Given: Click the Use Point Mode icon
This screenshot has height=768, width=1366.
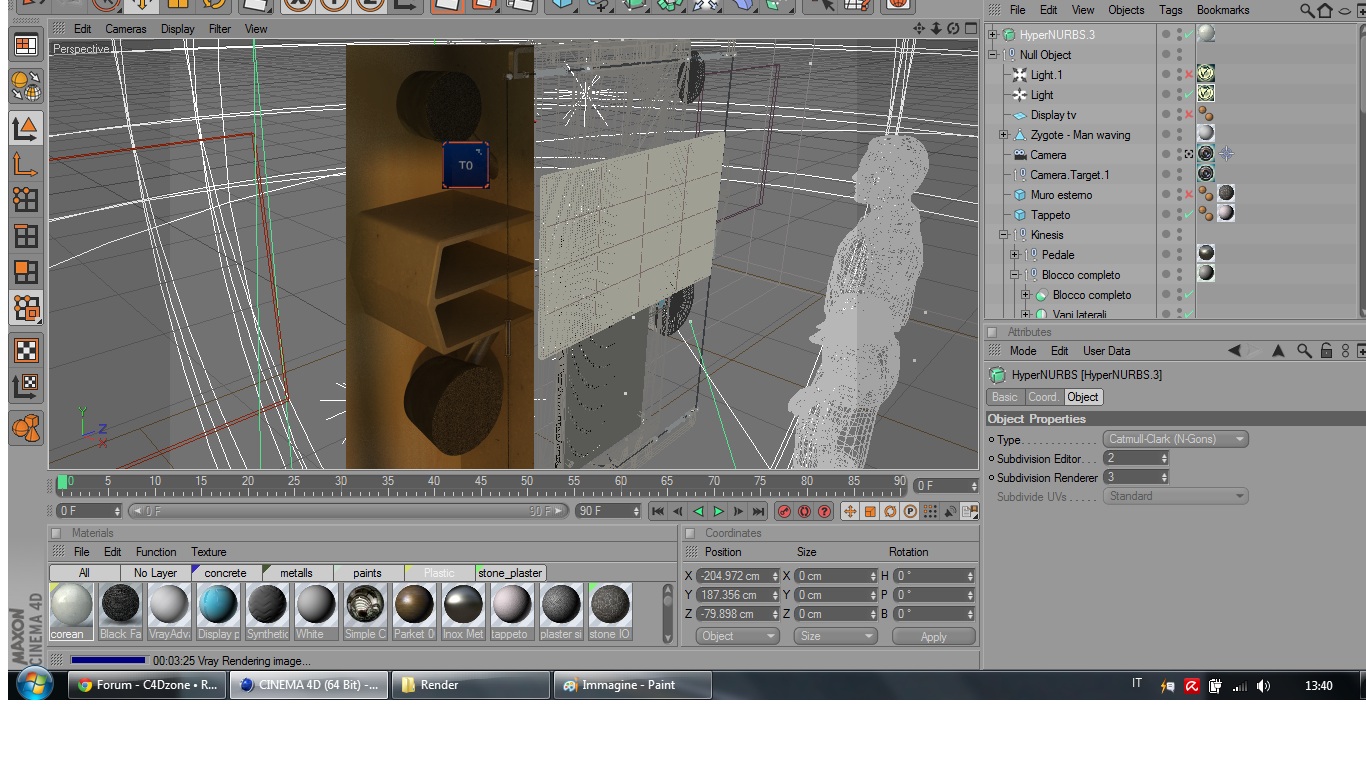Looking at the screenshot, I should tap(26, 200).
